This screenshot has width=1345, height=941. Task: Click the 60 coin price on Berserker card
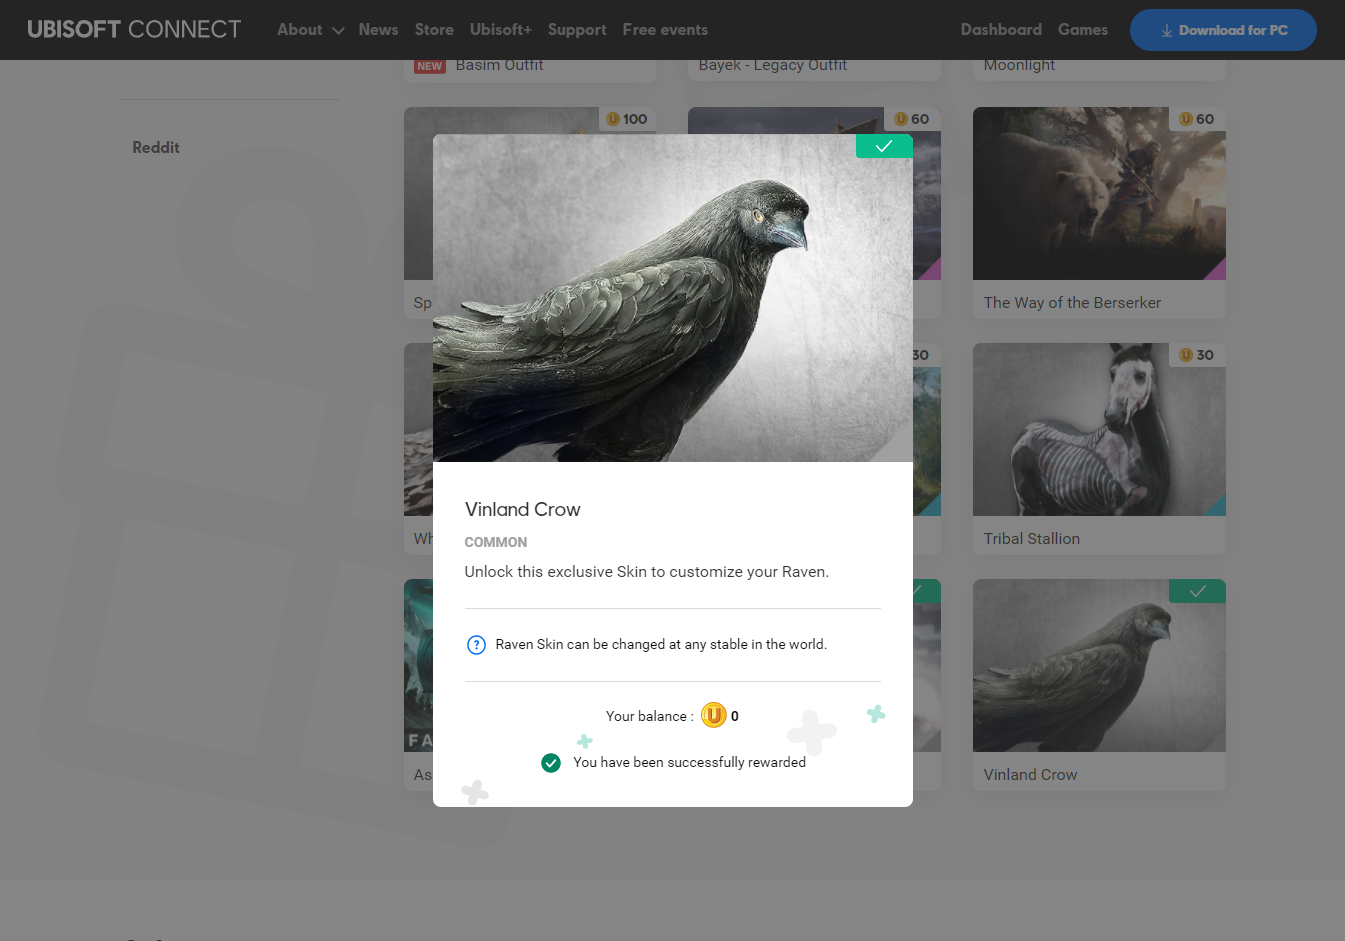click(1197, 119)
